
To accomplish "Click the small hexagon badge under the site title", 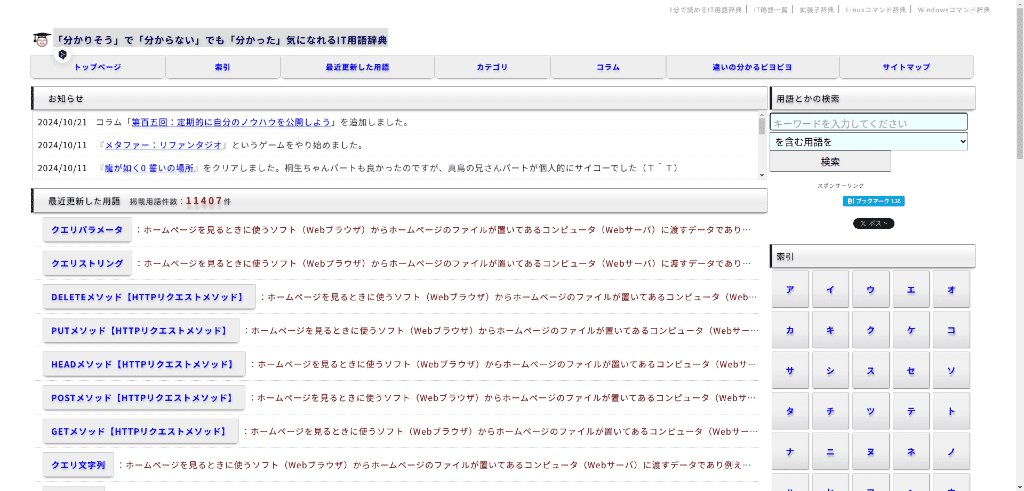I will [63, 54].
